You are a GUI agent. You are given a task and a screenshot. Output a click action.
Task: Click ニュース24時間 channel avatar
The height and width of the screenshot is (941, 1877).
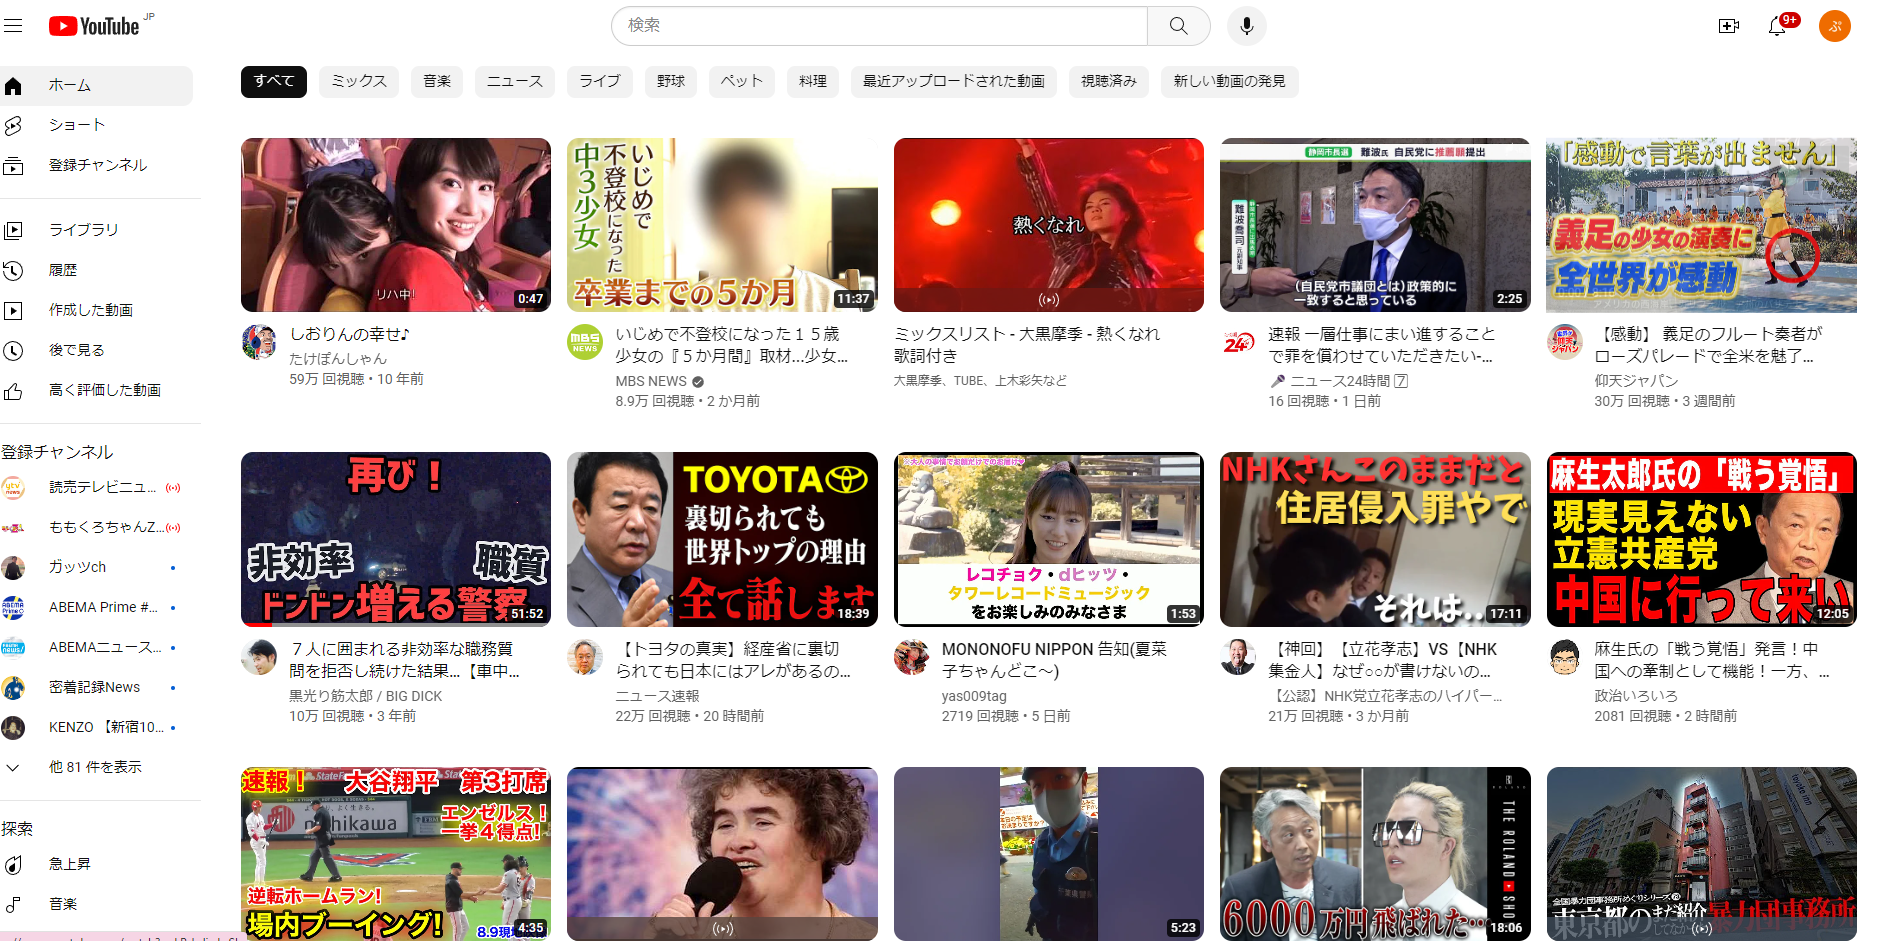tap(1238, 342)
